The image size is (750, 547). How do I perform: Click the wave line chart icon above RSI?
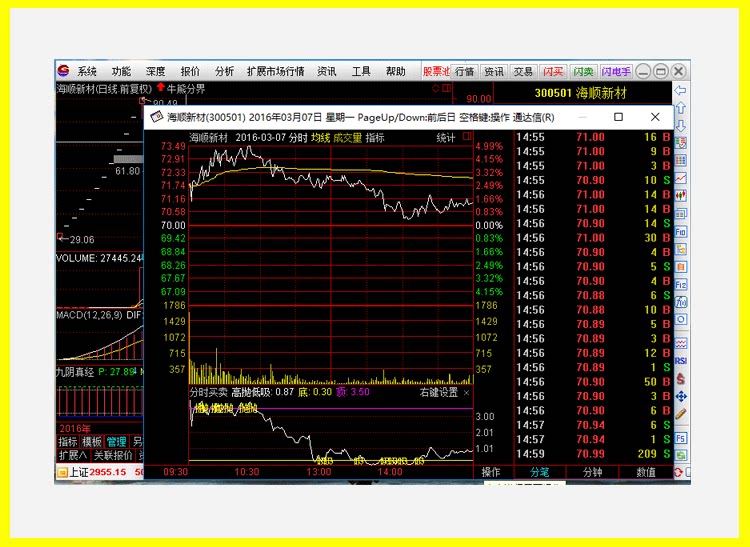click(681, 343)
